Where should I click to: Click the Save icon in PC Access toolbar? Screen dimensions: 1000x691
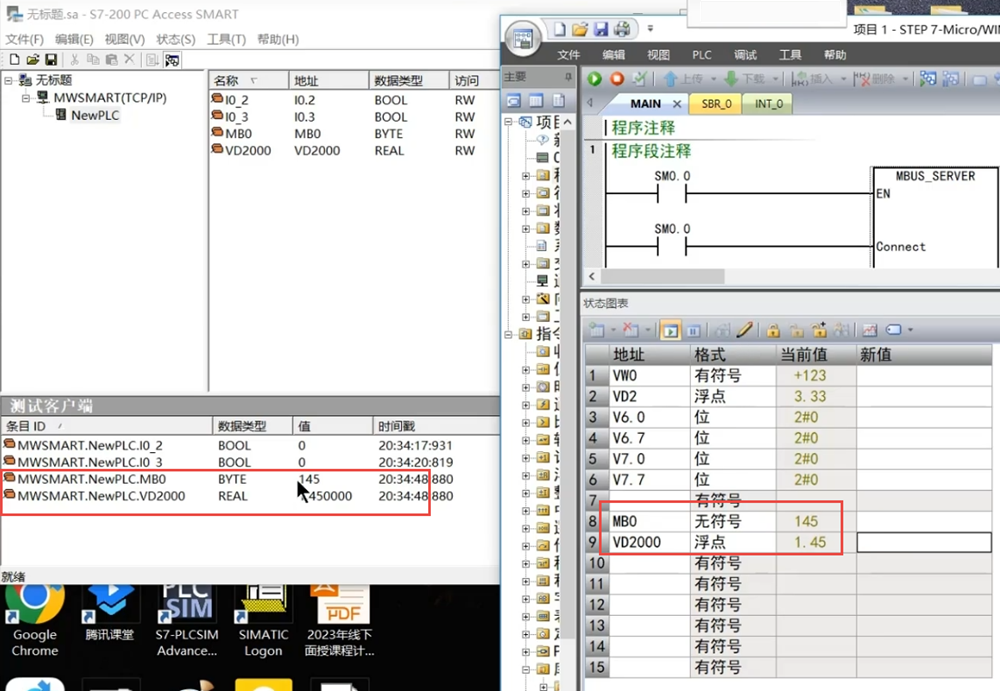tap(50, 60)
